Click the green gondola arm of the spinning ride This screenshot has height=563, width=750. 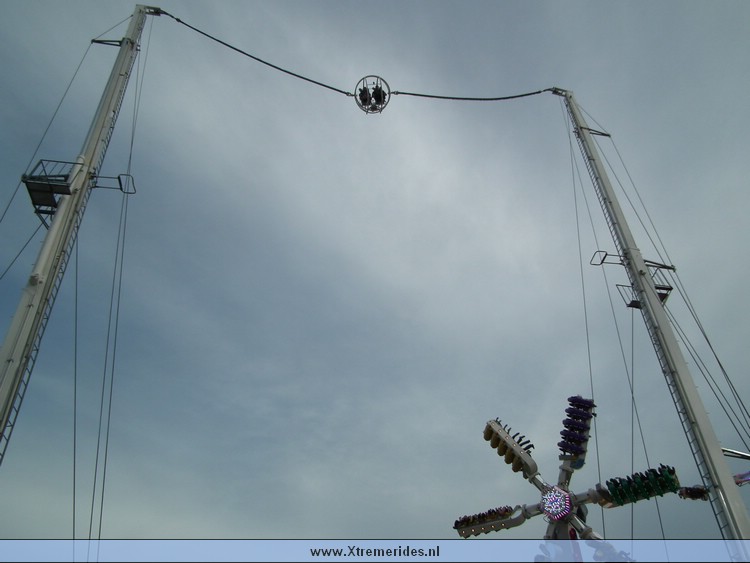point(640,485)
